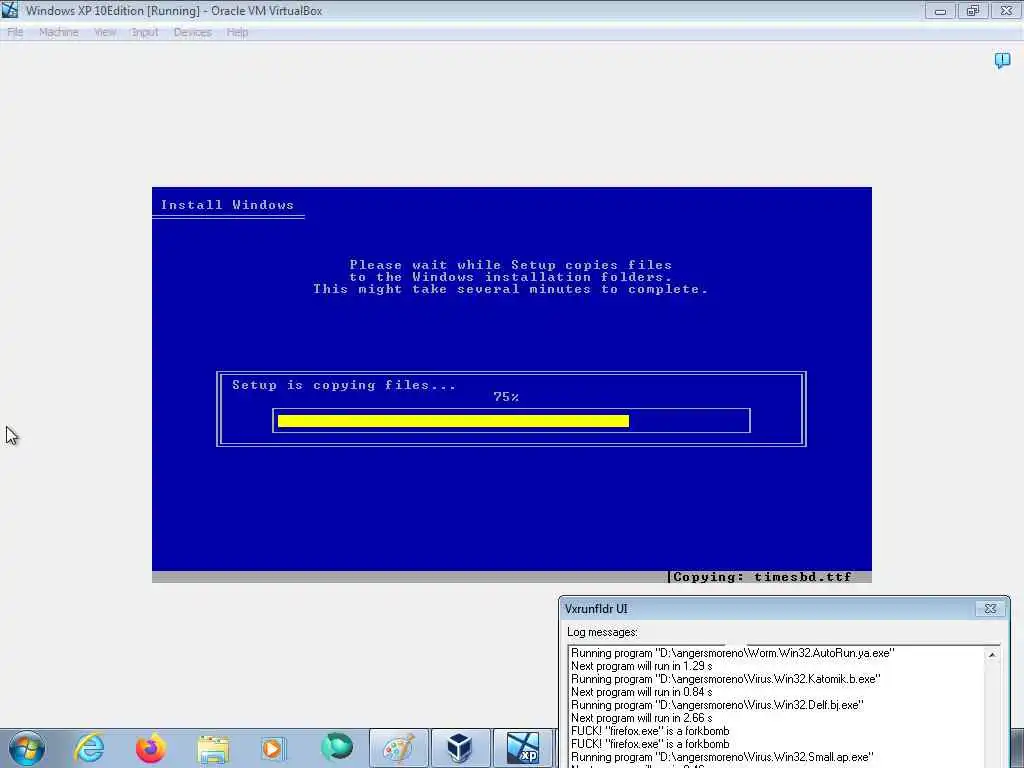Screen dimensions: 1024x768
Task: Click the yellow setup progress bar
Action: pyautogui.click(x=453, y=421)
